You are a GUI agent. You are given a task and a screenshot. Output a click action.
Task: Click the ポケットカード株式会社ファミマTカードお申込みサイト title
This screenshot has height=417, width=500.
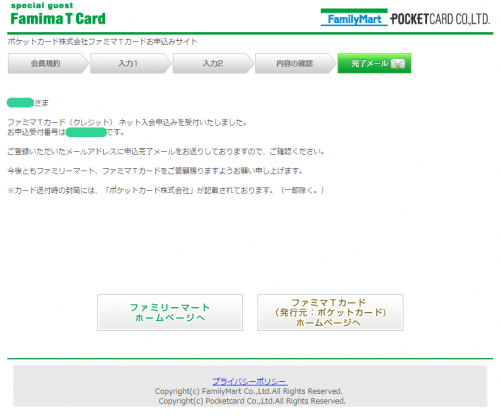point(102,42)
